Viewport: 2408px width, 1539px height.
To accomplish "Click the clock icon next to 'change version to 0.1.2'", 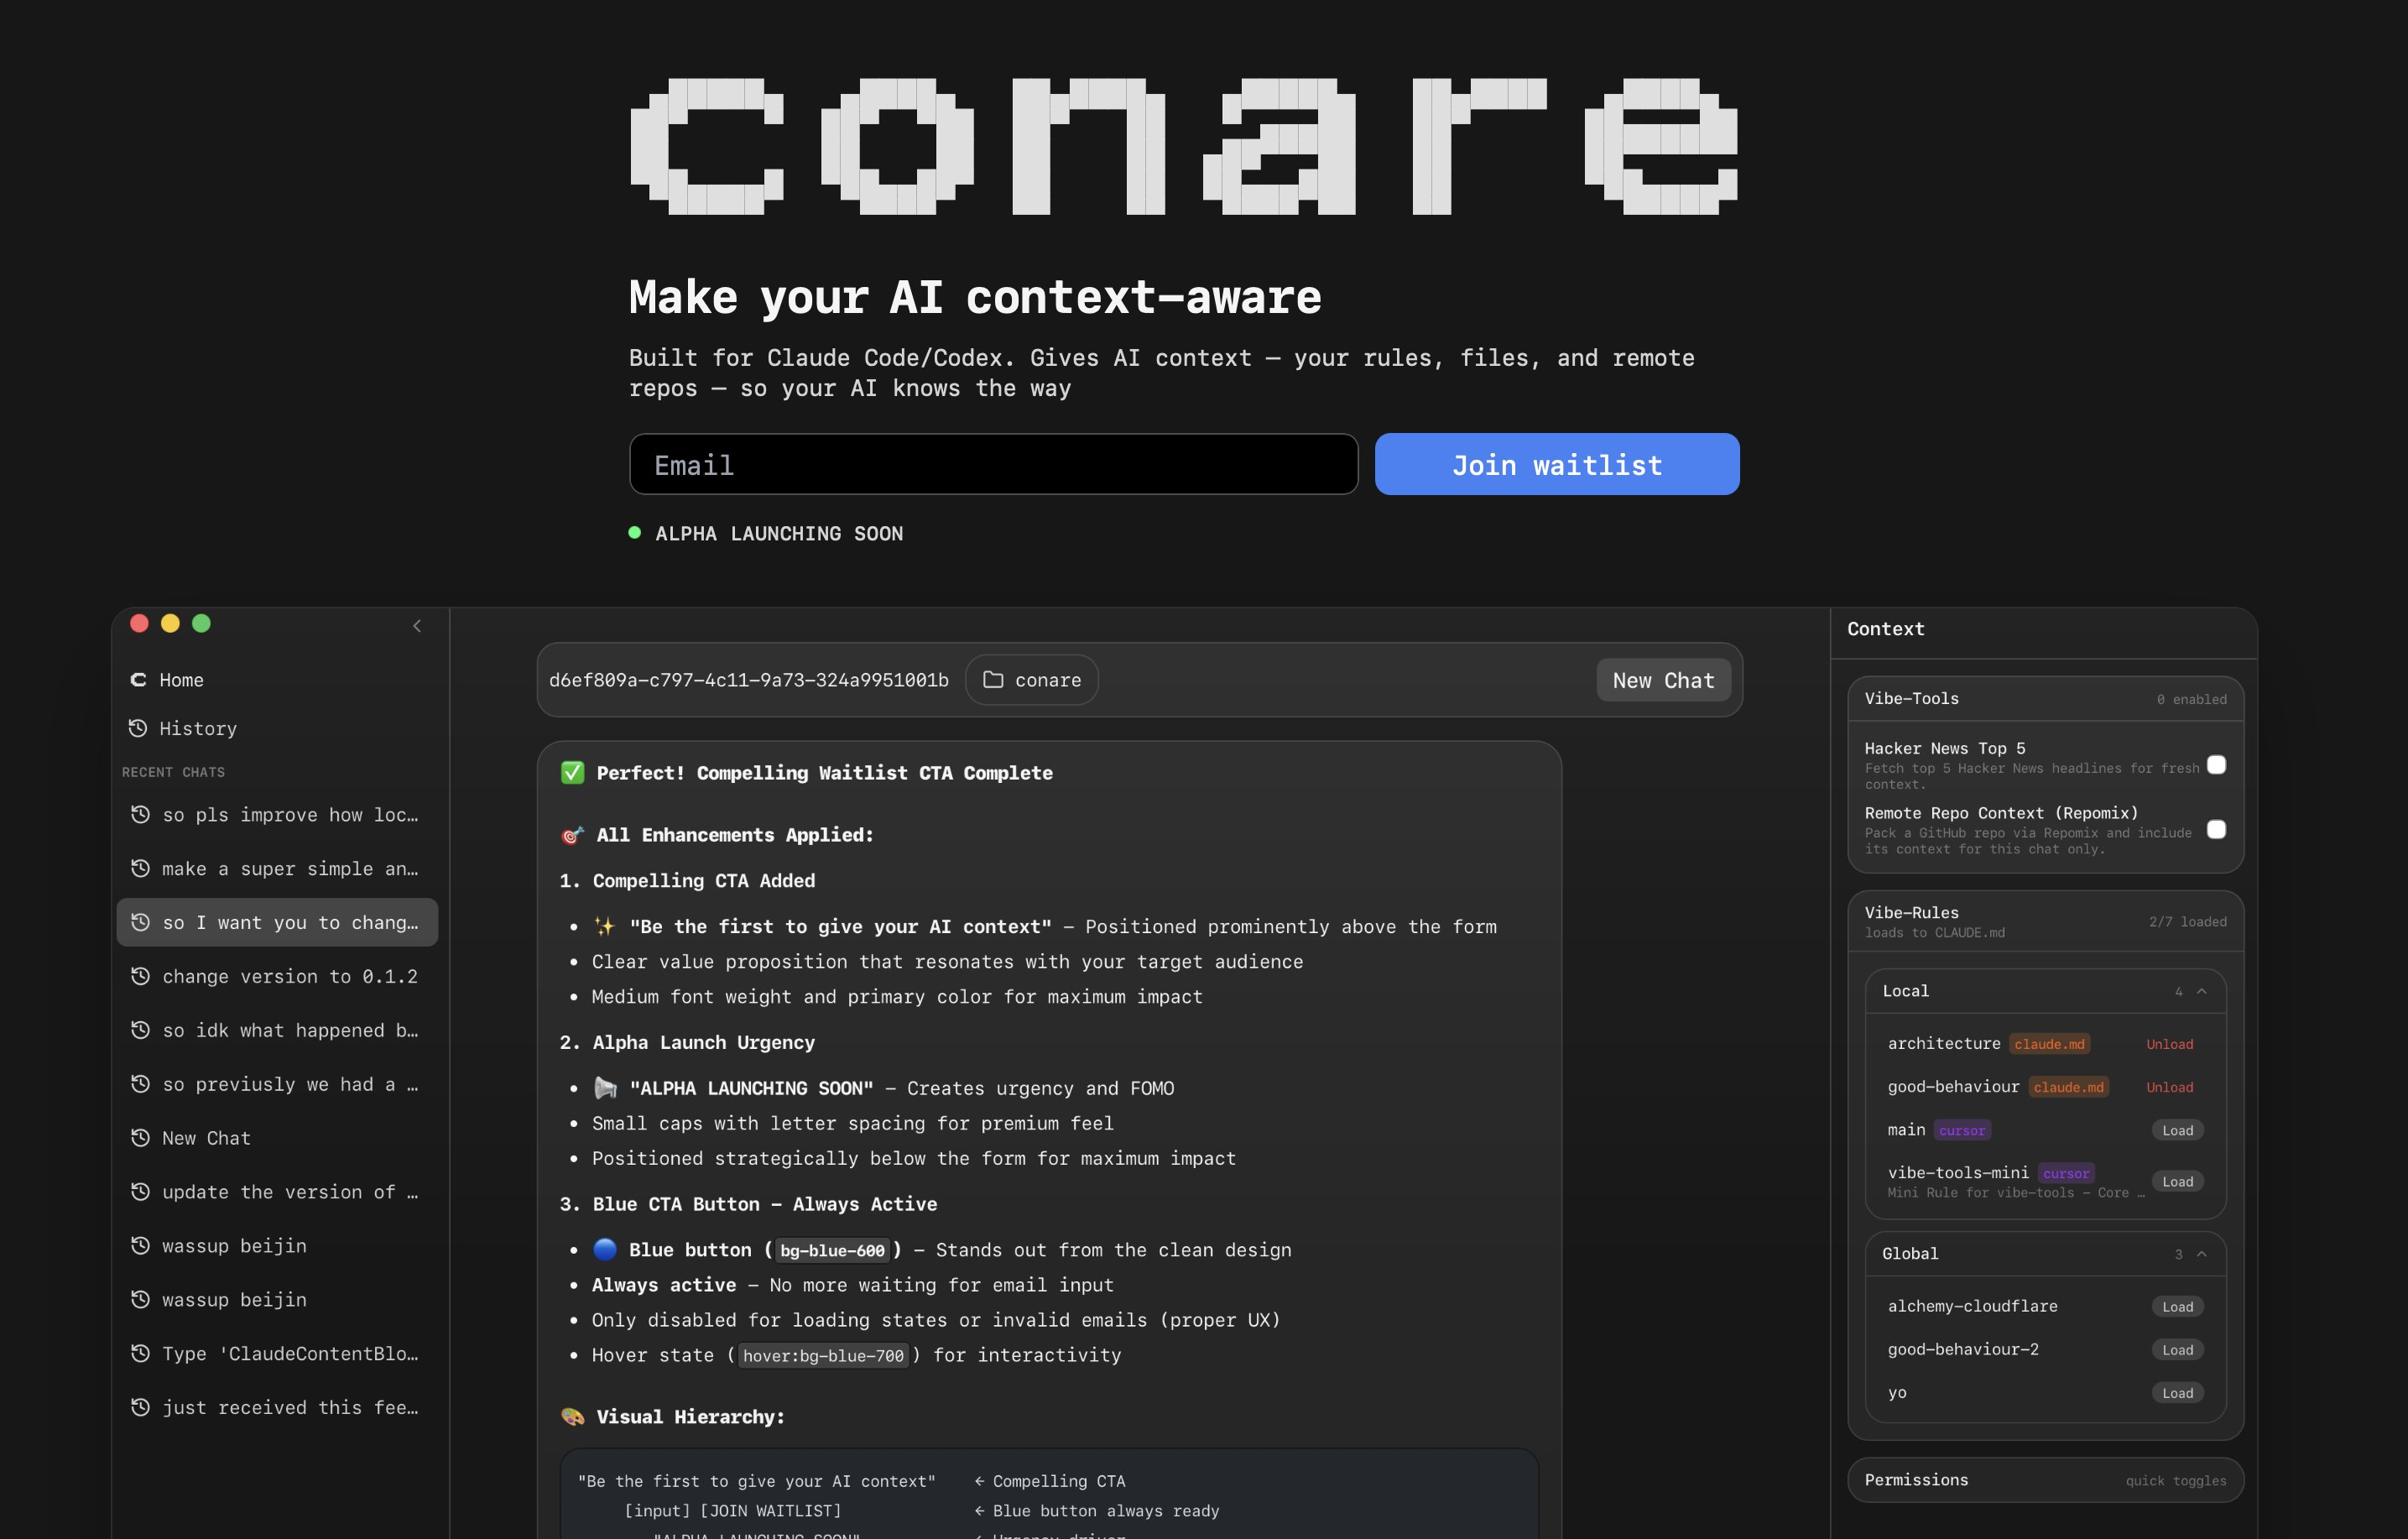I will [x=141, y=976].
